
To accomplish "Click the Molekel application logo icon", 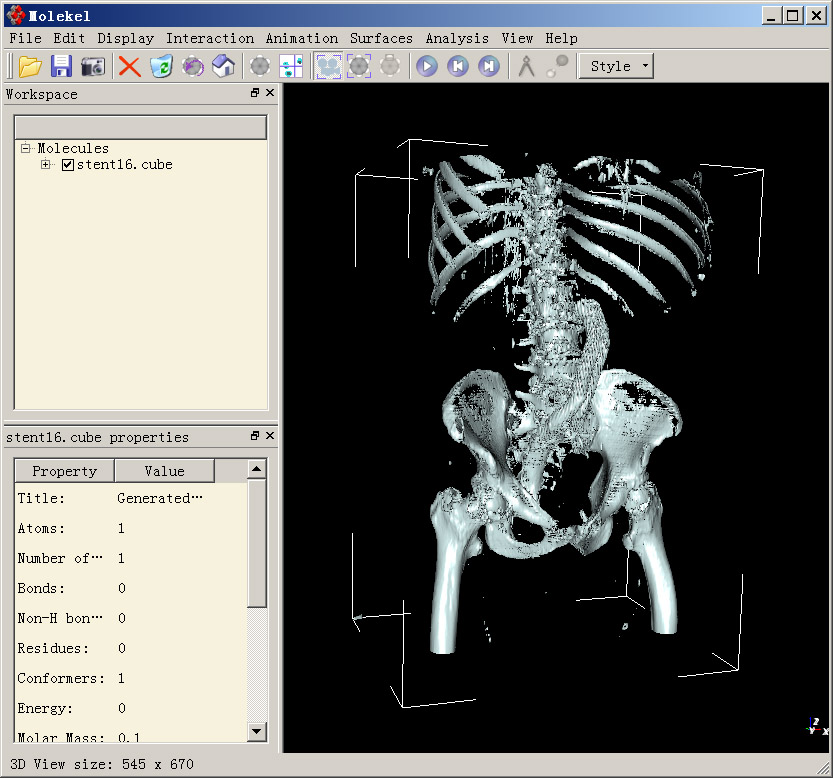I will [x=16, y=15].
